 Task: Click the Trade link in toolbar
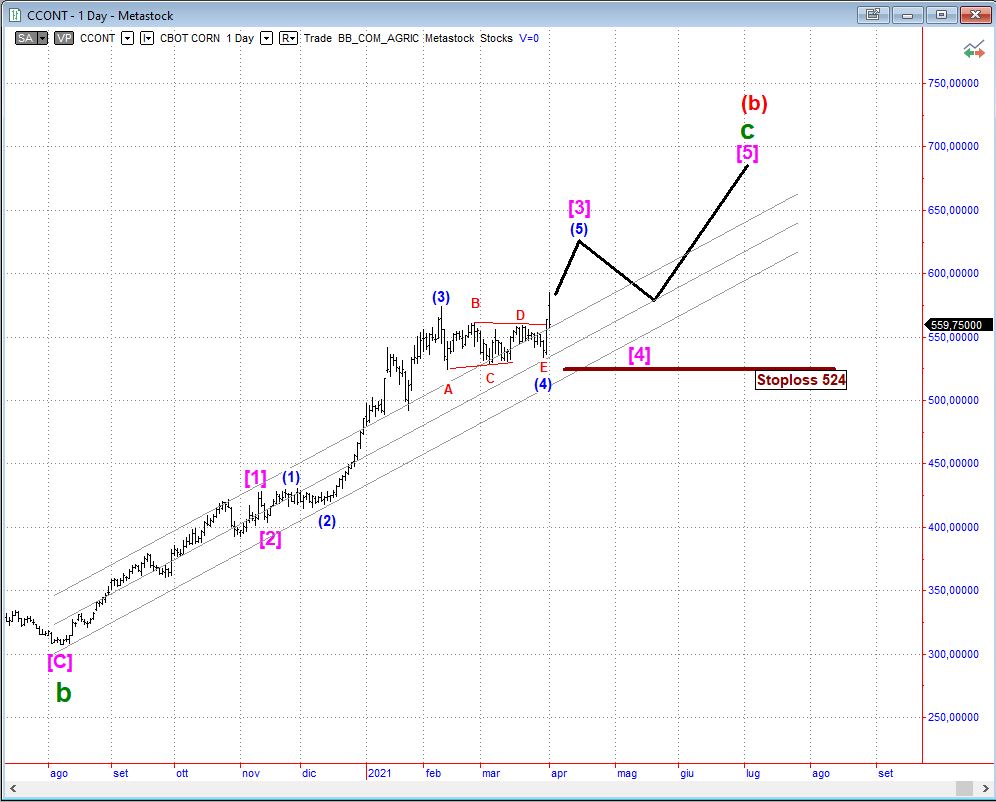click(318, 38)
